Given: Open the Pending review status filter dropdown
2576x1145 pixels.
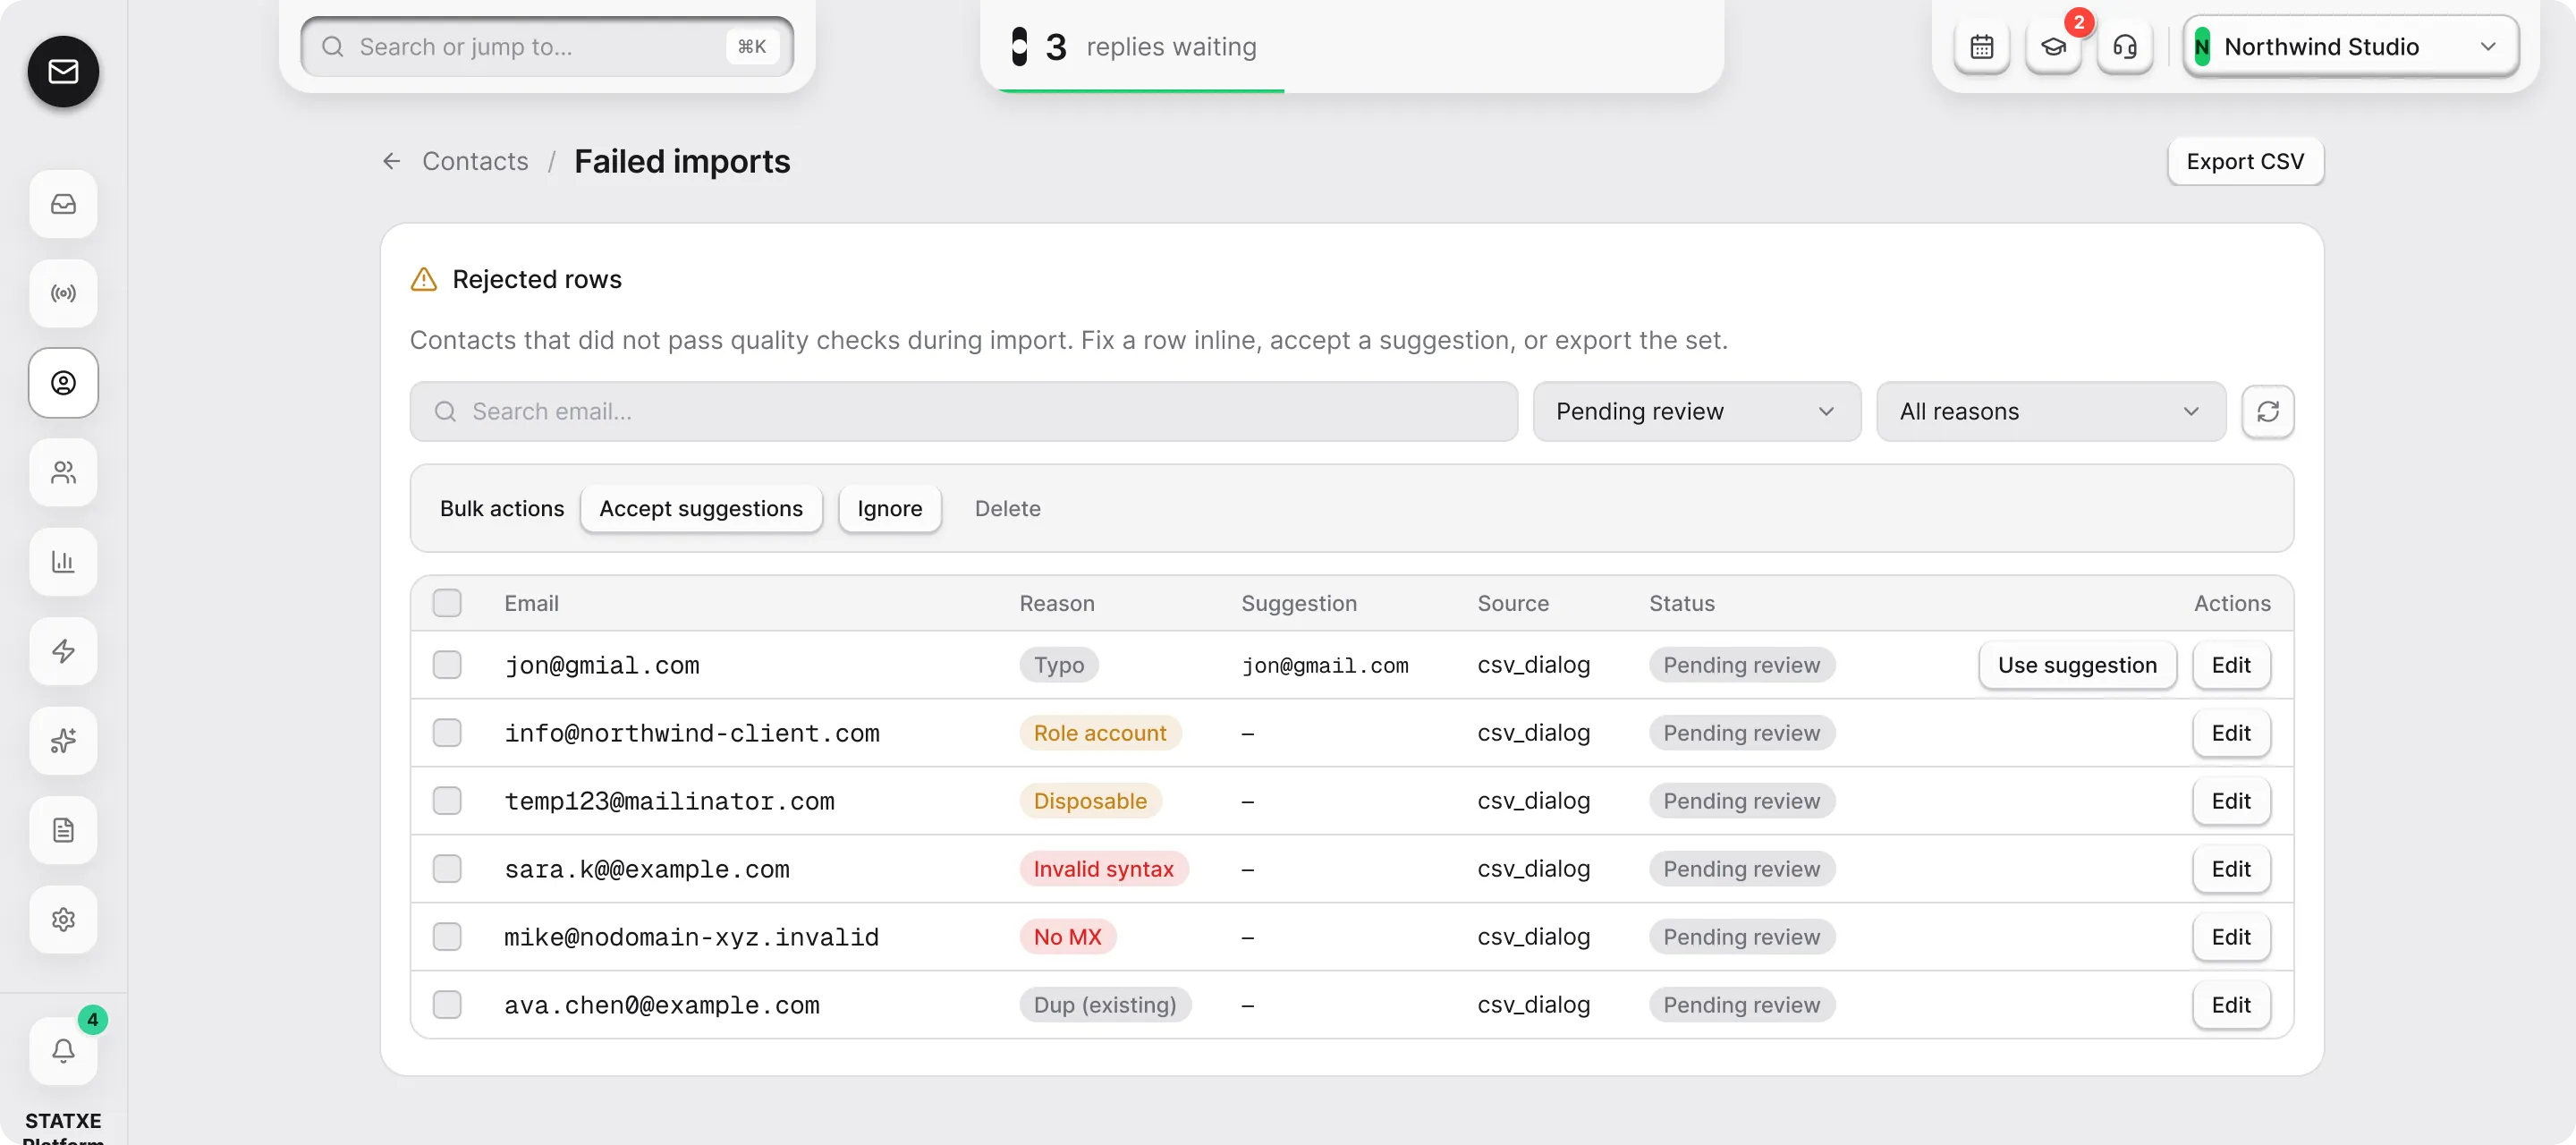Looking at the screenshot, I should click(x=1696, y=411).
